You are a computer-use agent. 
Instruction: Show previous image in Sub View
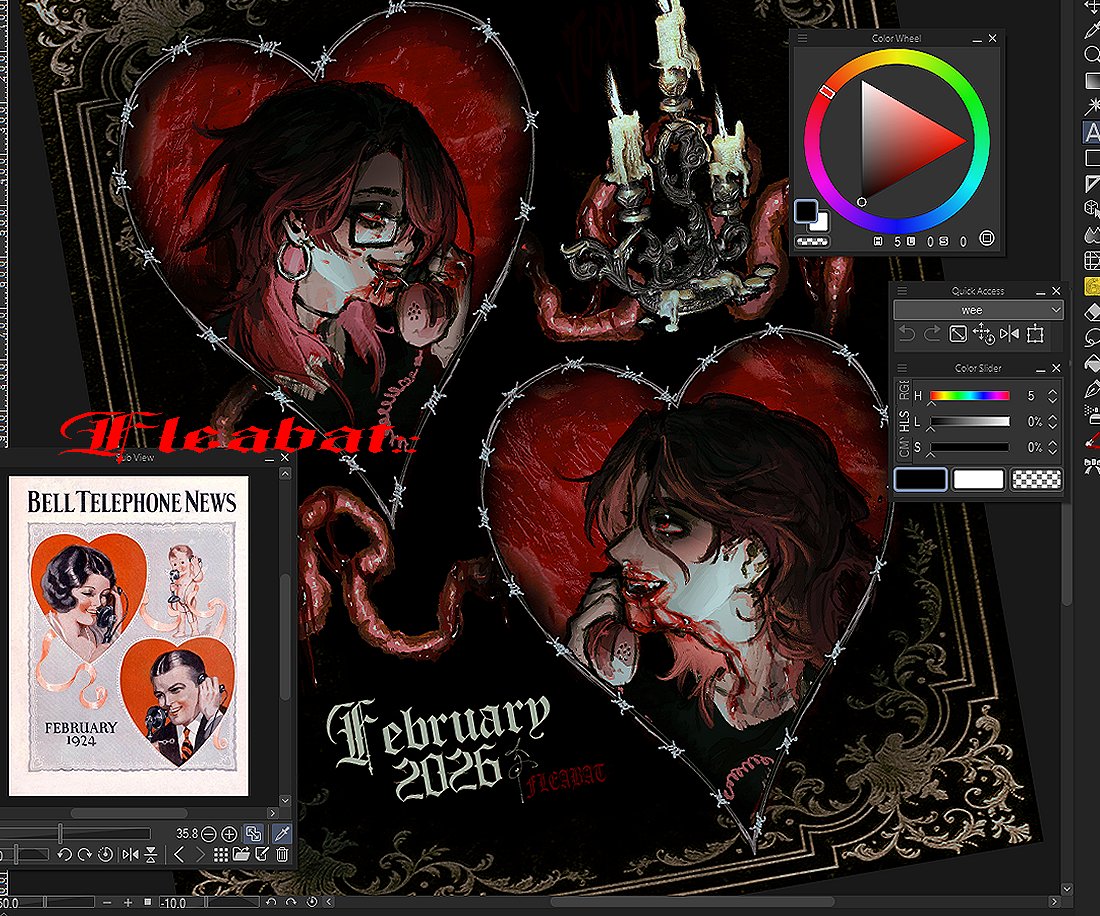click(179, 854)
